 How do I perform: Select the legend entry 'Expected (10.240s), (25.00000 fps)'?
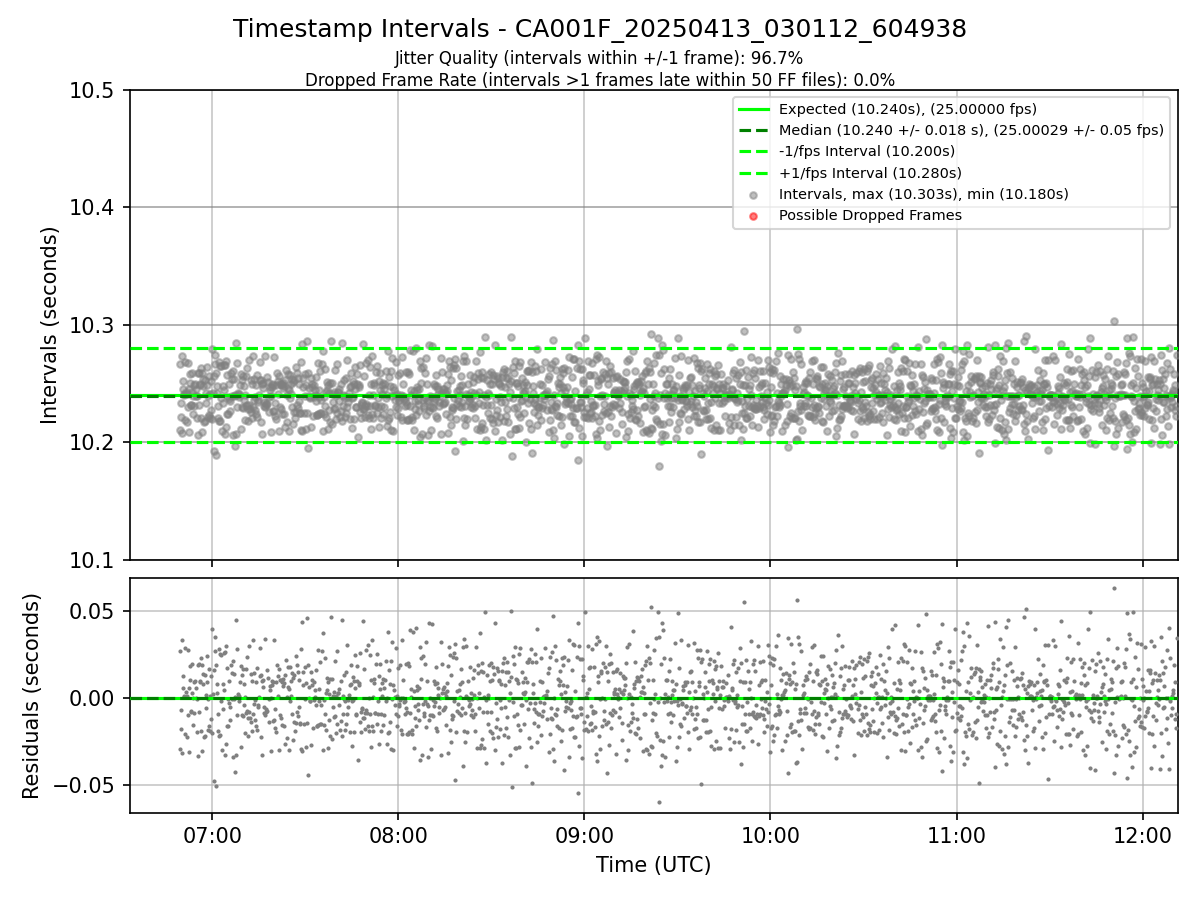[907, 109]
